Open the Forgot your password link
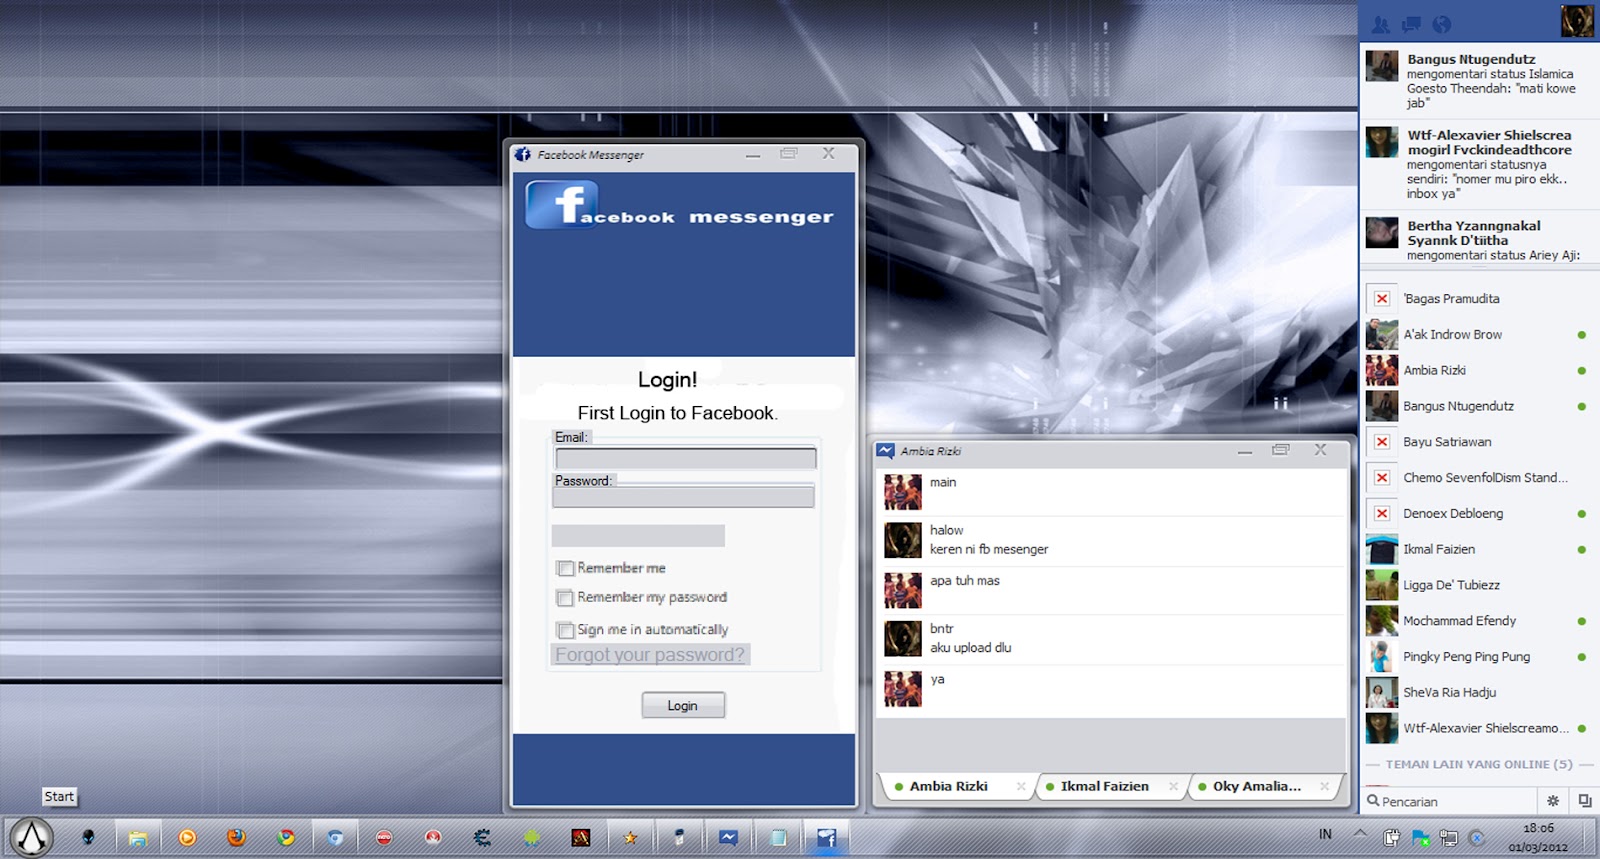 tap(650, 655)
